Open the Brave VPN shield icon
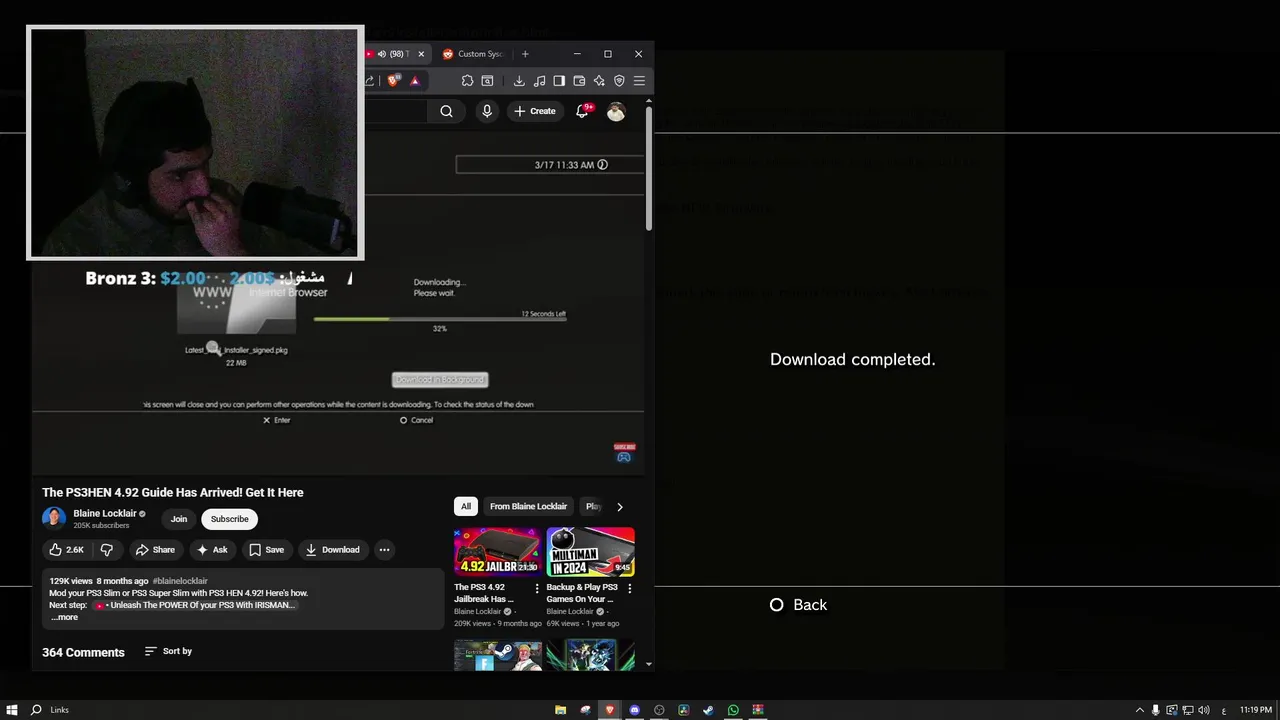 coord(619,81)
